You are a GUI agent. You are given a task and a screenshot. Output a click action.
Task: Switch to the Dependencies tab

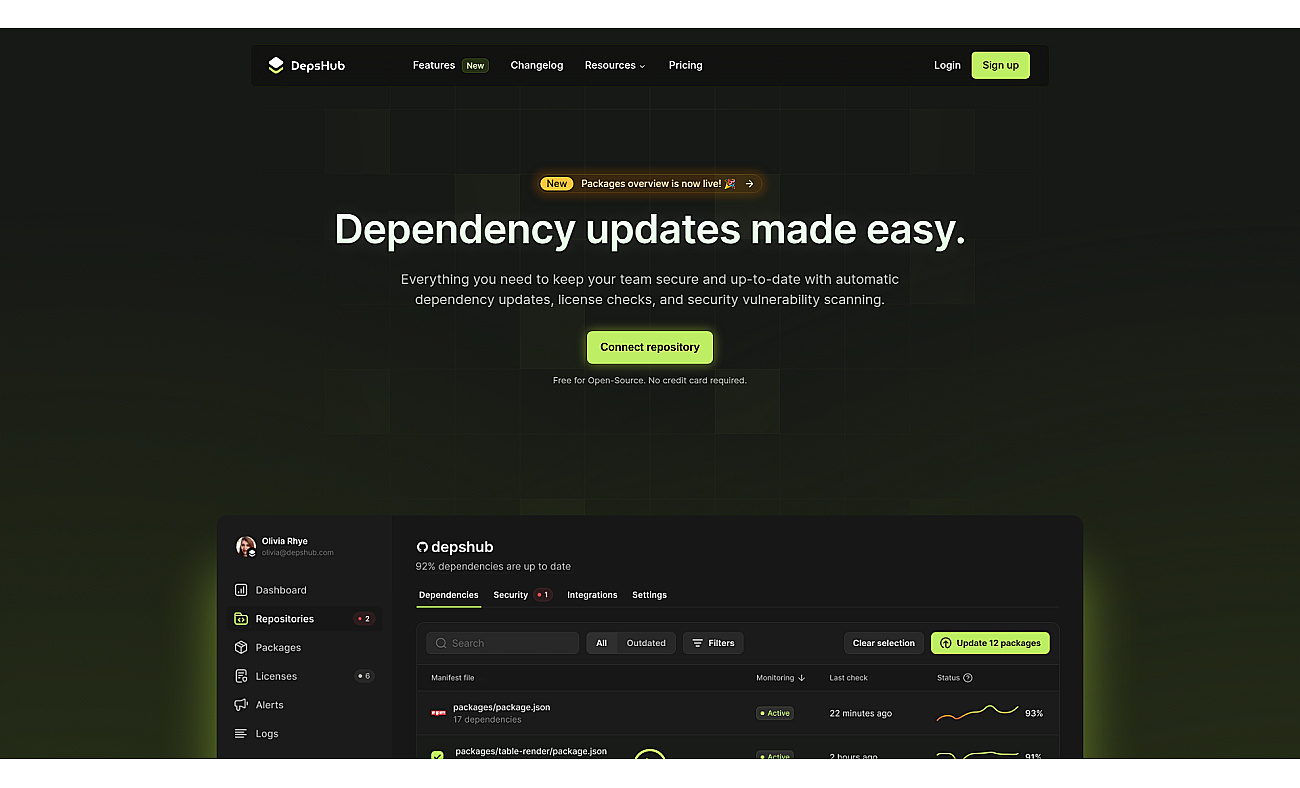coord(449,595)
